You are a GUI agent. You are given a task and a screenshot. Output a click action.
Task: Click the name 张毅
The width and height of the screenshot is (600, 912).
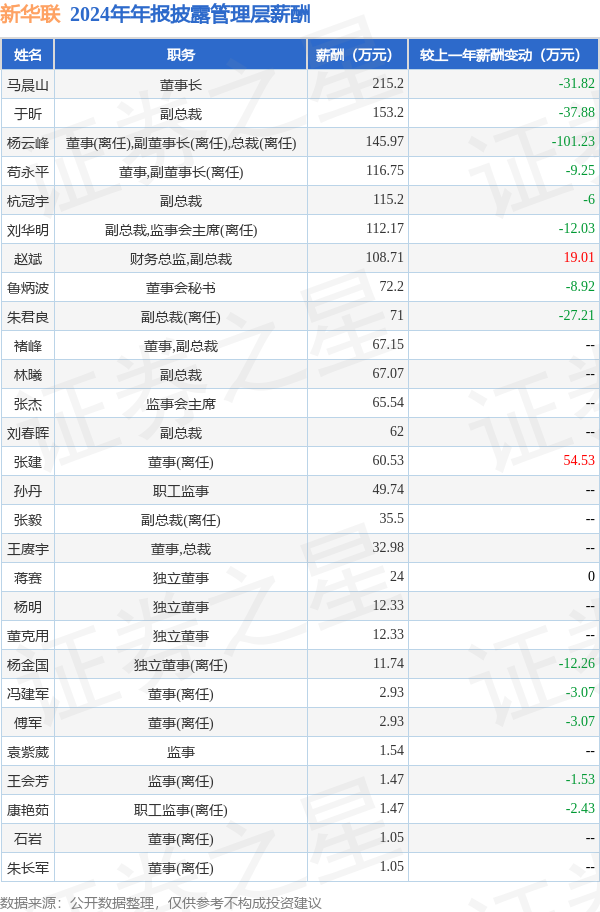coord(28,520)
